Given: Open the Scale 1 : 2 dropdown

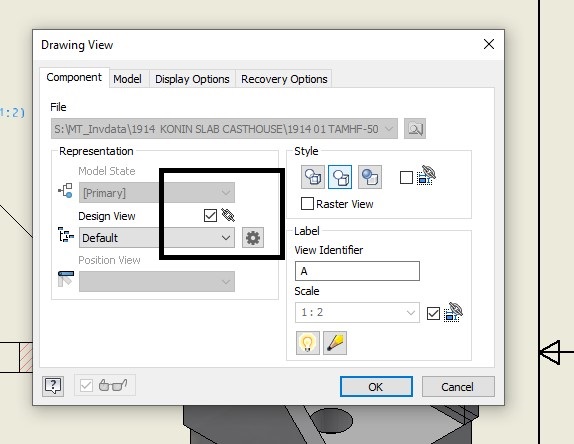Looking at the screenshot, I should pyautogui.click(x=357, y=312).
